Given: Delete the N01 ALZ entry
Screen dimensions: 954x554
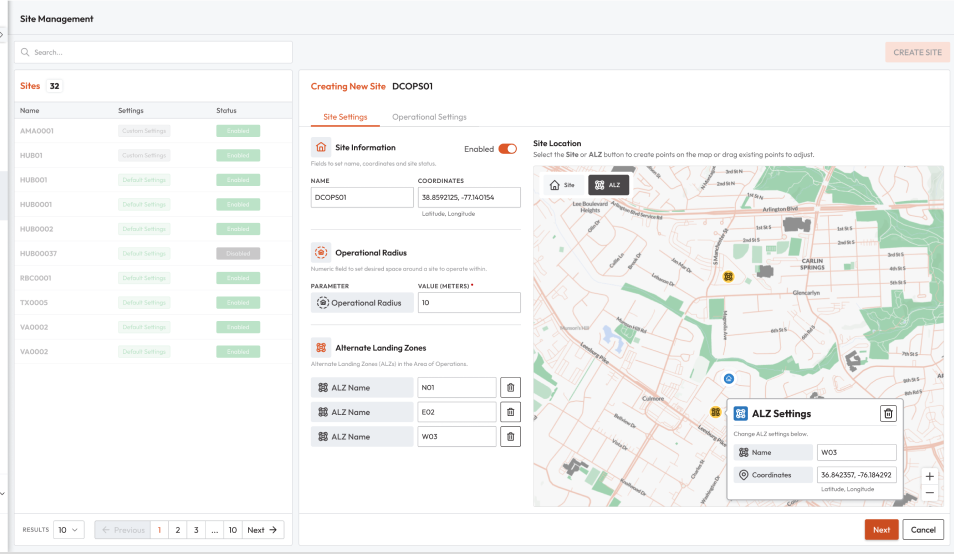Looking at the screenshot, I should pyautogui.click(x=510, y=388).
